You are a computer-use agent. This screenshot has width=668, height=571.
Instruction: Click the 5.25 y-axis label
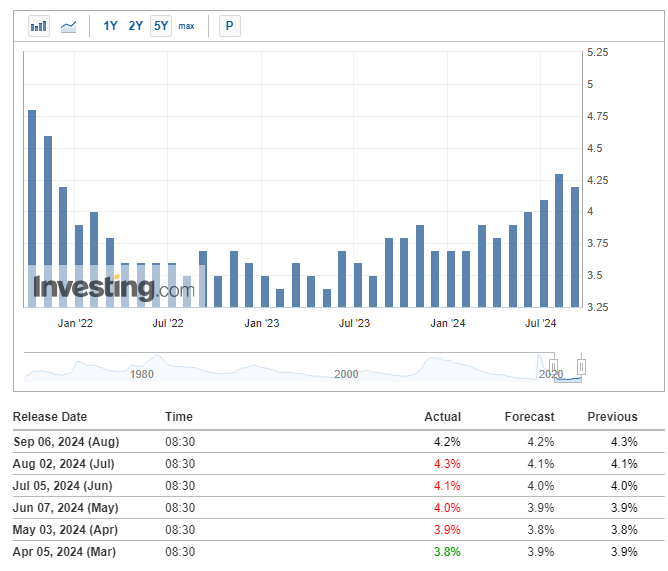(597, 52)
